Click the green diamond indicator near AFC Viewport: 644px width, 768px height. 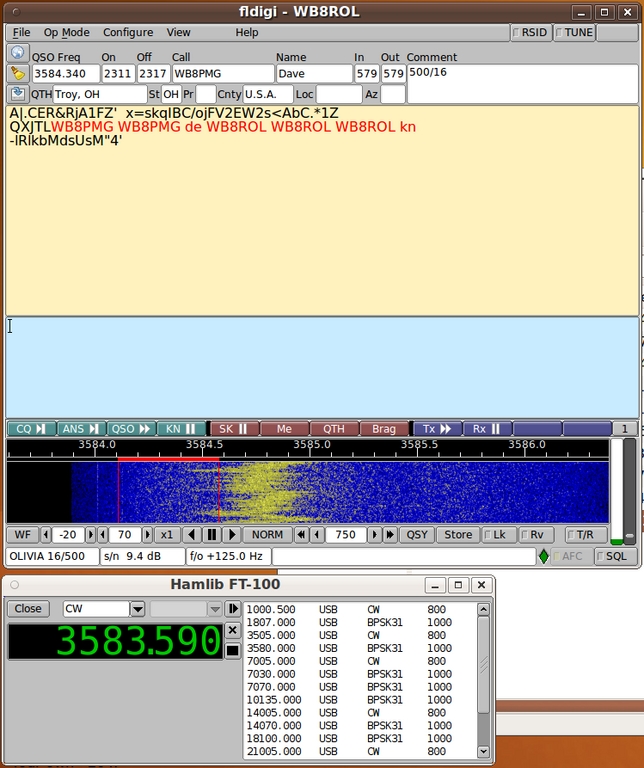[544, 556]
